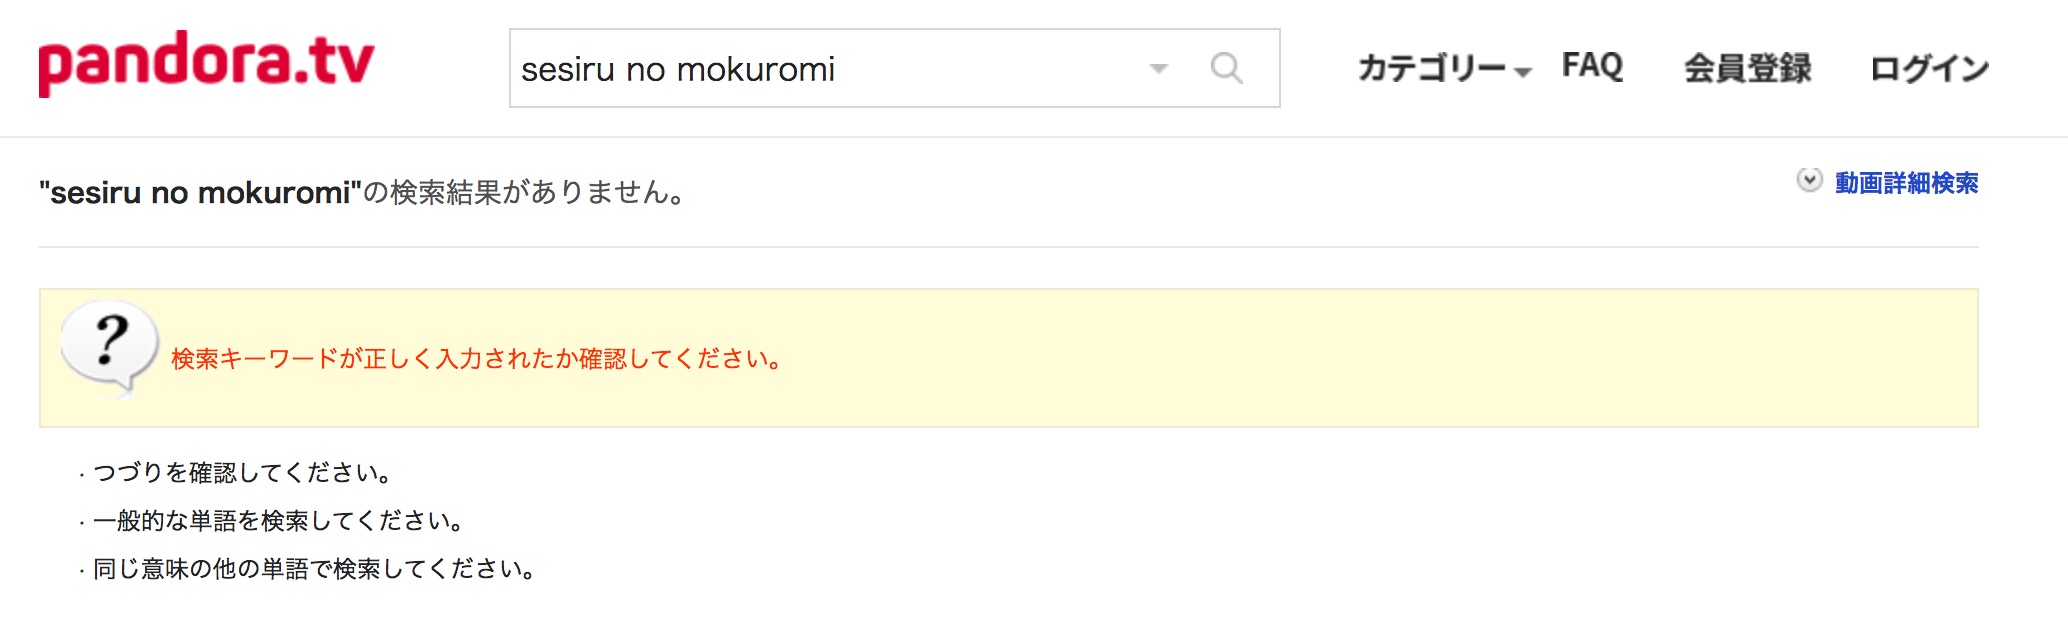Click the magnifying glass search icon

point(1226,68)
